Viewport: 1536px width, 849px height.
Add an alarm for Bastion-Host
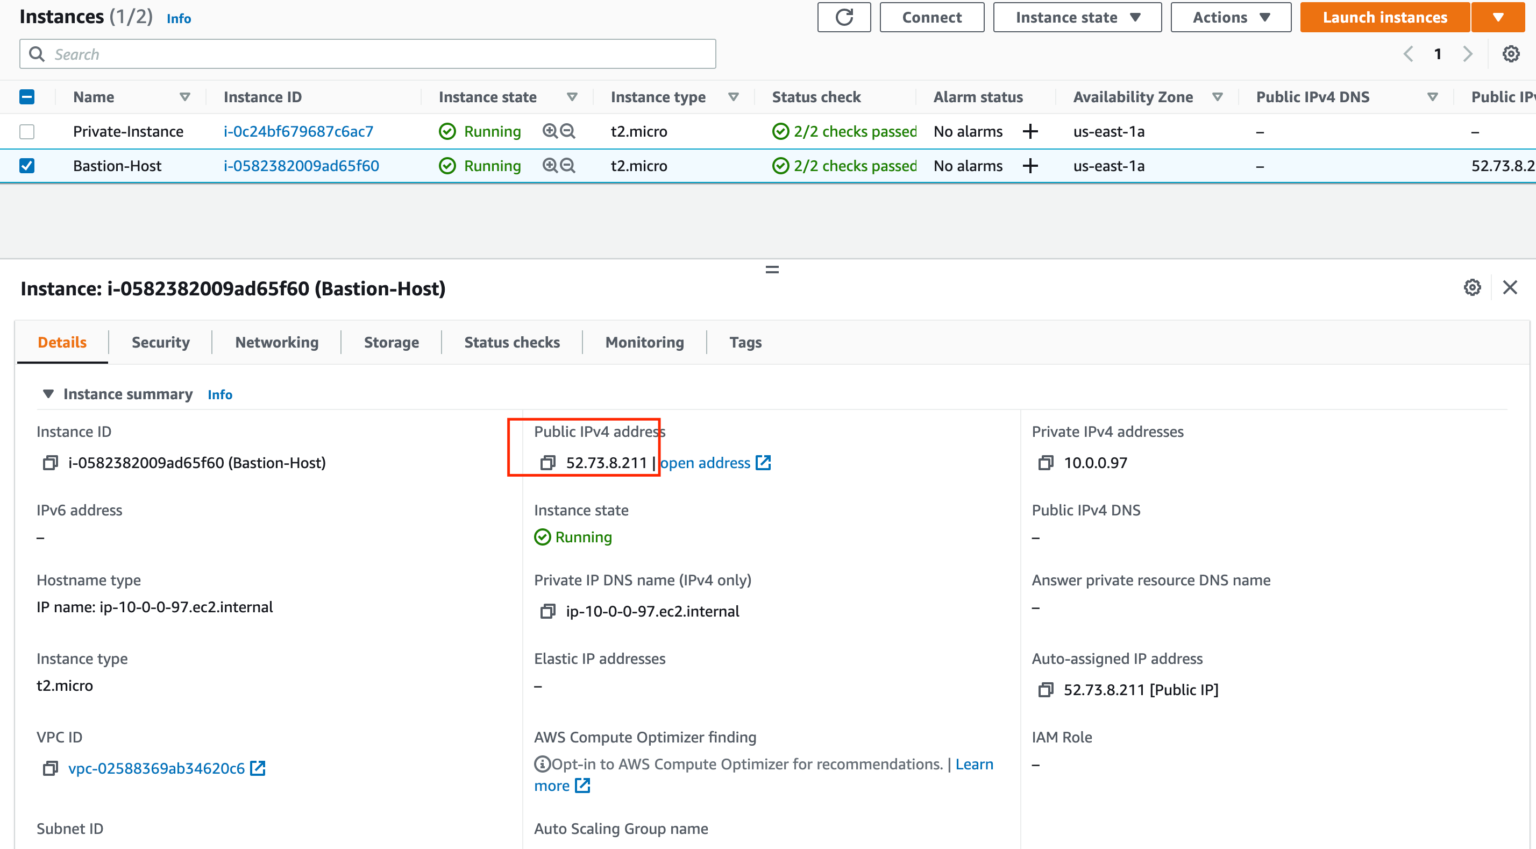[1030, 165]
